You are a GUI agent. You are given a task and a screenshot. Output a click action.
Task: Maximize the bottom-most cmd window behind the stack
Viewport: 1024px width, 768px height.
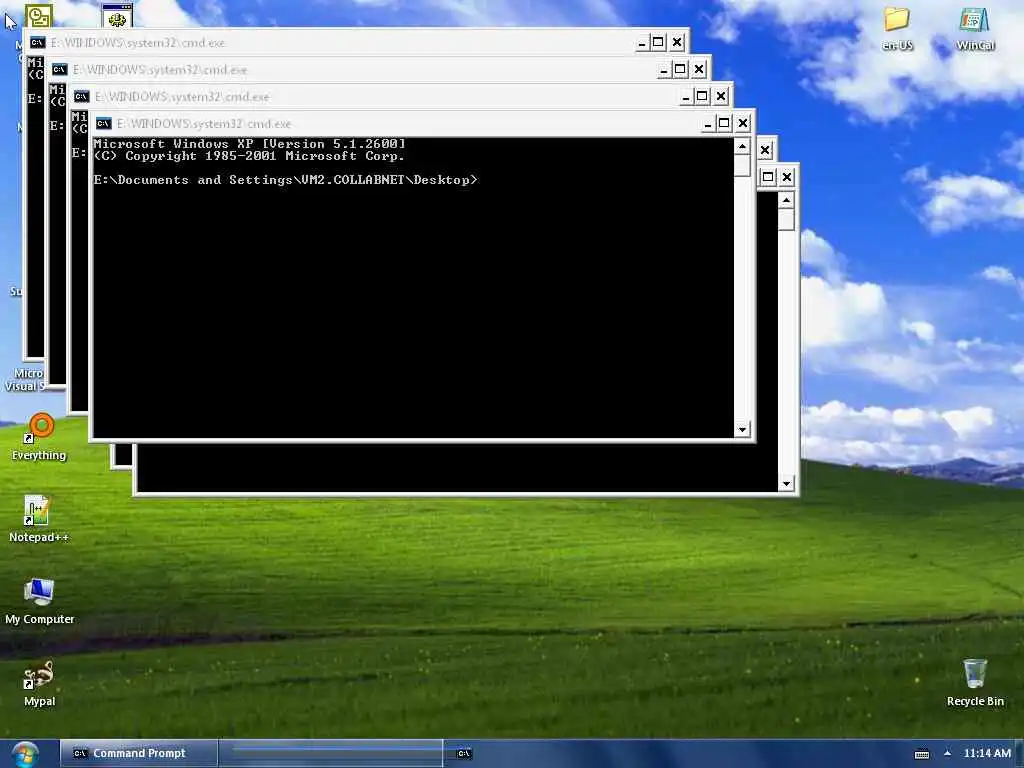click(768, 177)
